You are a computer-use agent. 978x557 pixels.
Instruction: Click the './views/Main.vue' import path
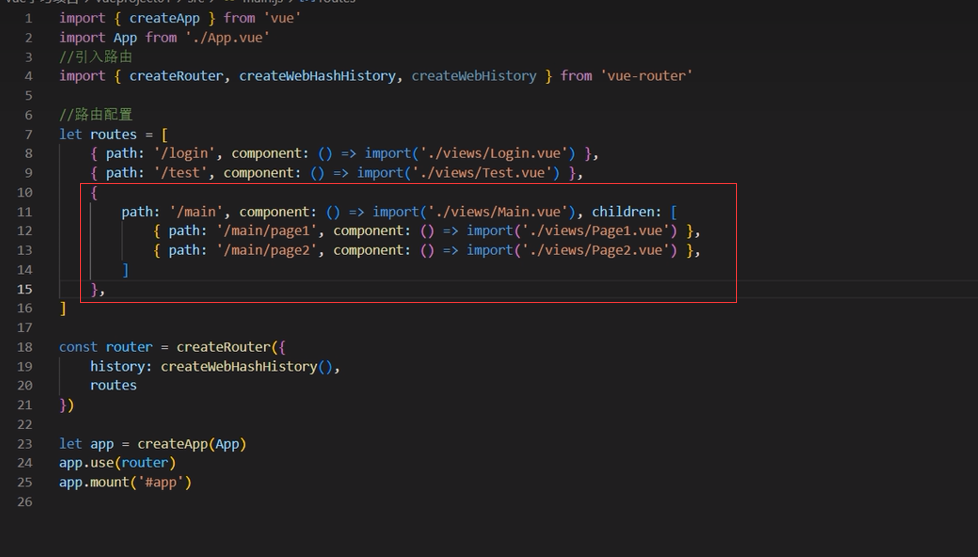pos(501,212)
